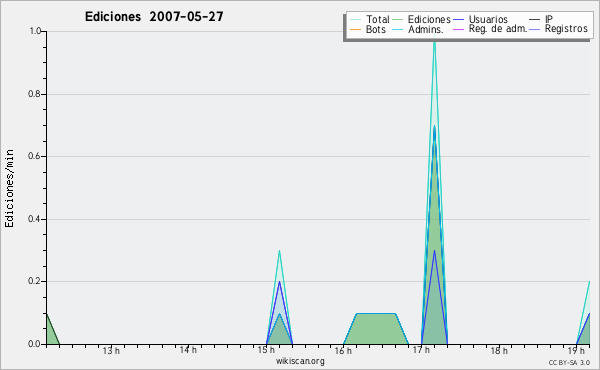Viewport: 600px width, 370px height.
Task: Click the '19 h' x-axis label
Action: click(x=576, y=350)
